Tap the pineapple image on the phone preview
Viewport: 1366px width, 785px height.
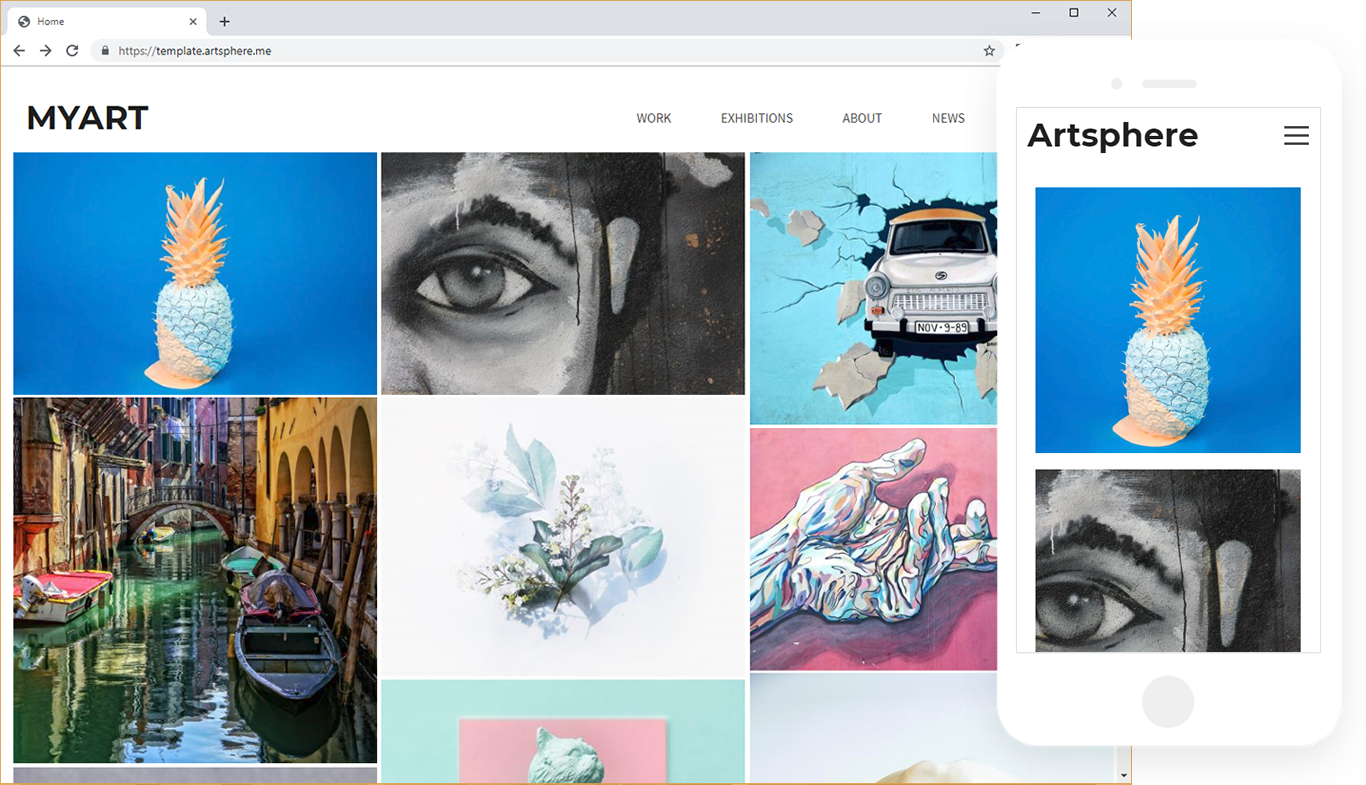[x=1168, y=320]
